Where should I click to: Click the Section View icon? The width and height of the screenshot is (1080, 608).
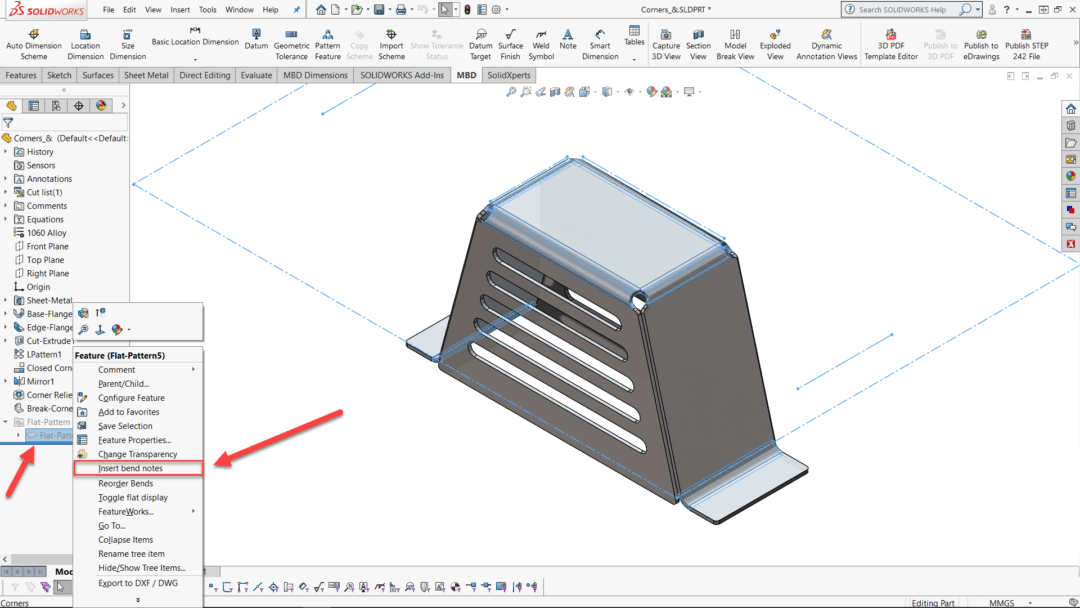click(698, 42)
